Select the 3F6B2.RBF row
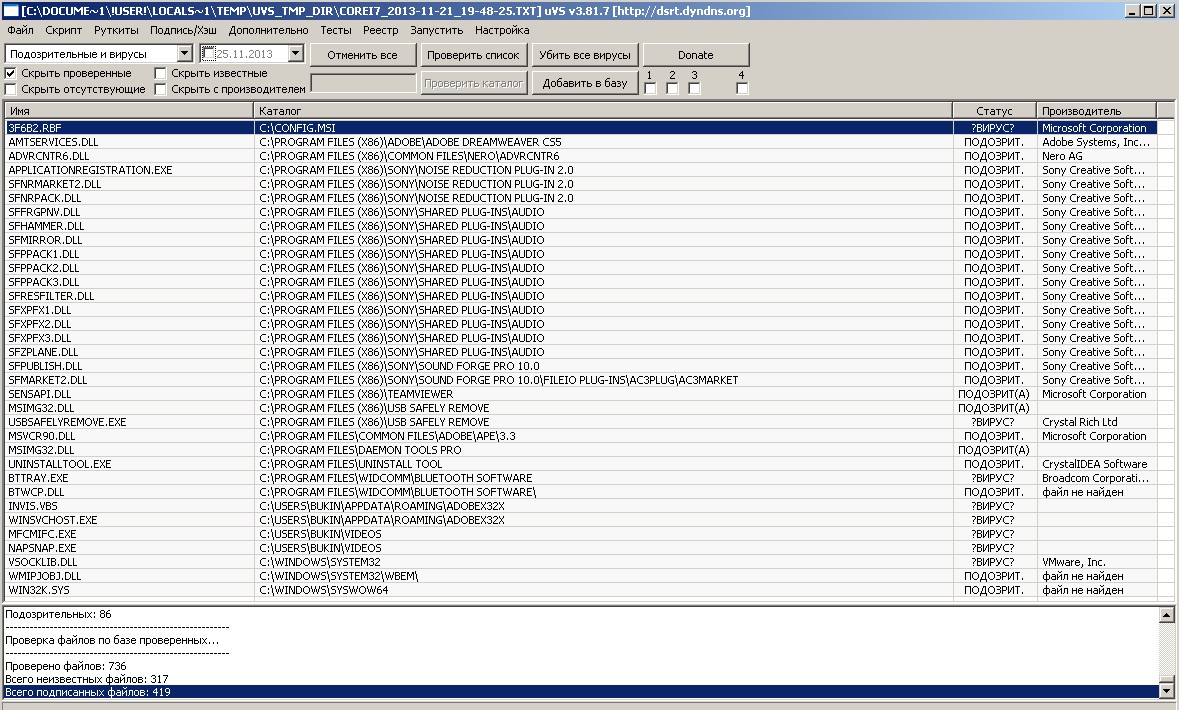 [581, 128]
